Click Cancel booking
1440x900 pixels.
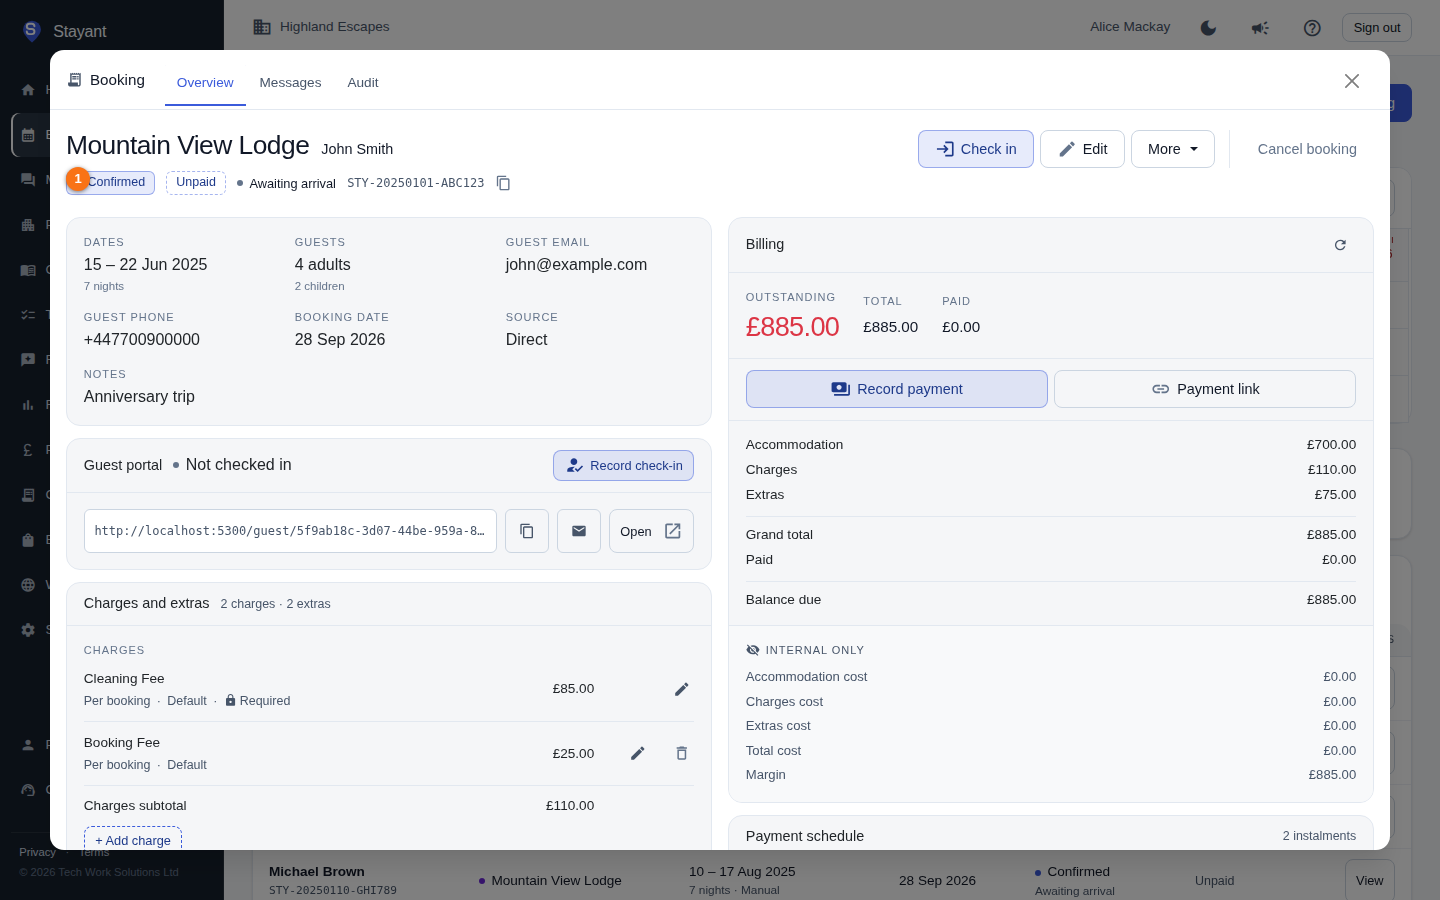point(1307,149)
